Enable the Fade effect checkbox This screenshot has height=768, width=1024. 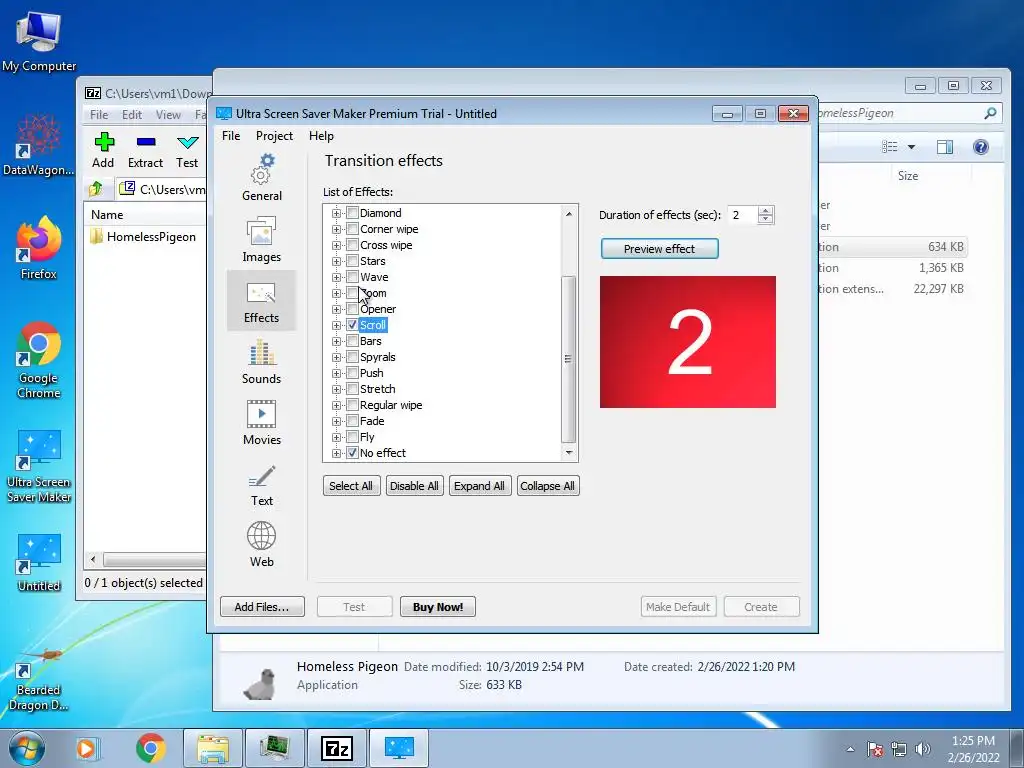point(353,421)
